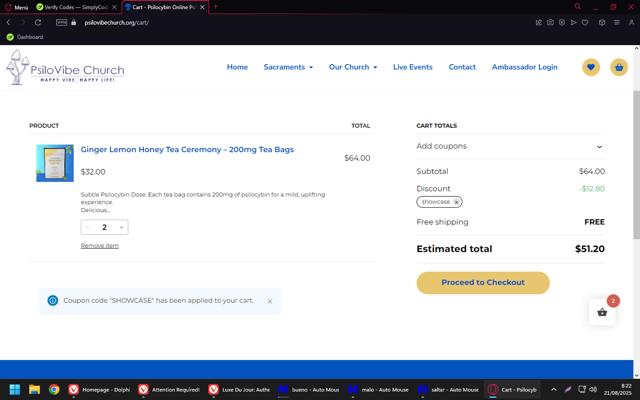Close the Verify Codes tab
The width and height of the screenshot is (640, 400).
pyautogui.click(x=114, y=7)
